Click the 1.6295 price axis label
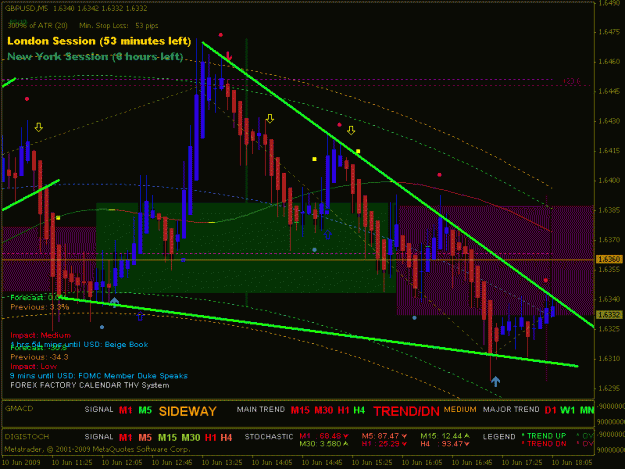This screenshot has width=625, height=469. (x=609, y=388)
